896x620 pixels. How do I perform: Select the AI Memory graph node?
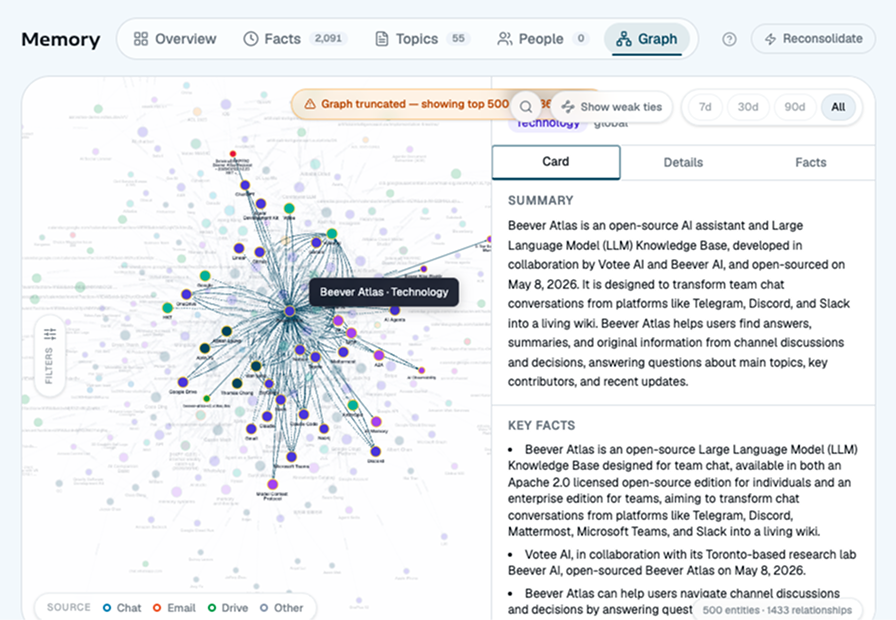point(376,422)
